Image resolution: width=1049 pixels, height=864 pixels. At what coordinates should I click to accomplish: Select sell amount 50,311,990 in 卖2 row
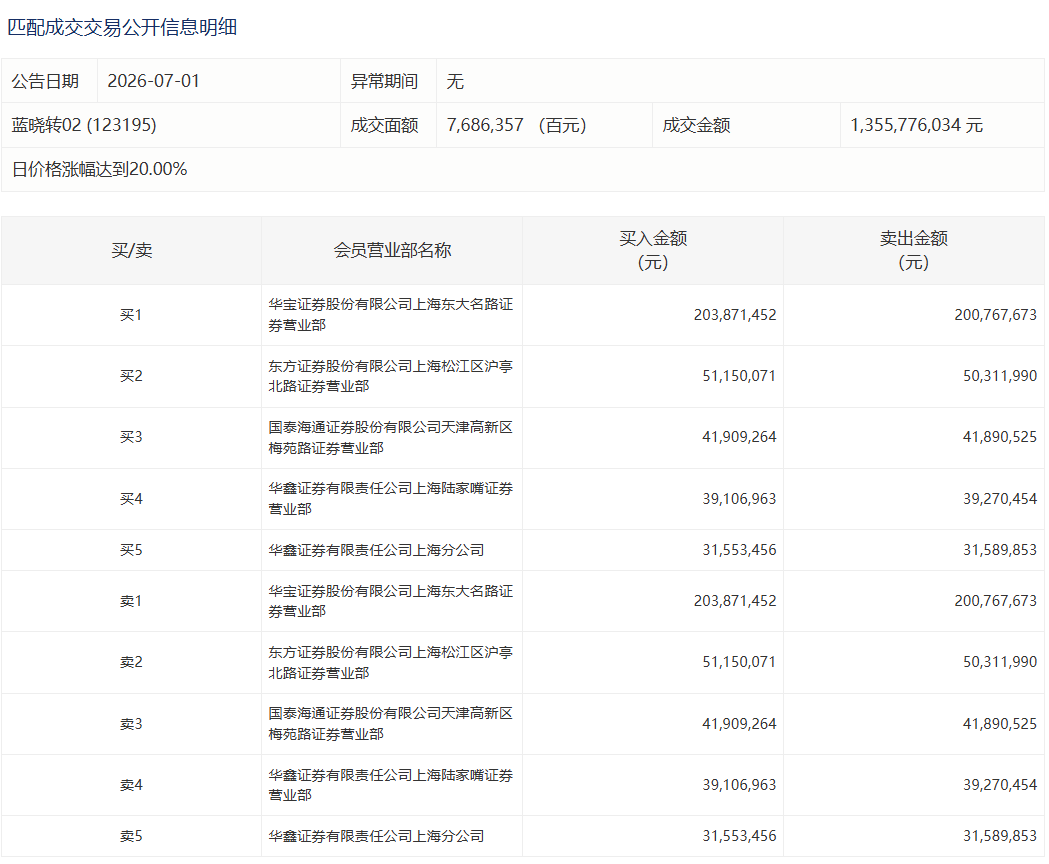coord(1000,662)
